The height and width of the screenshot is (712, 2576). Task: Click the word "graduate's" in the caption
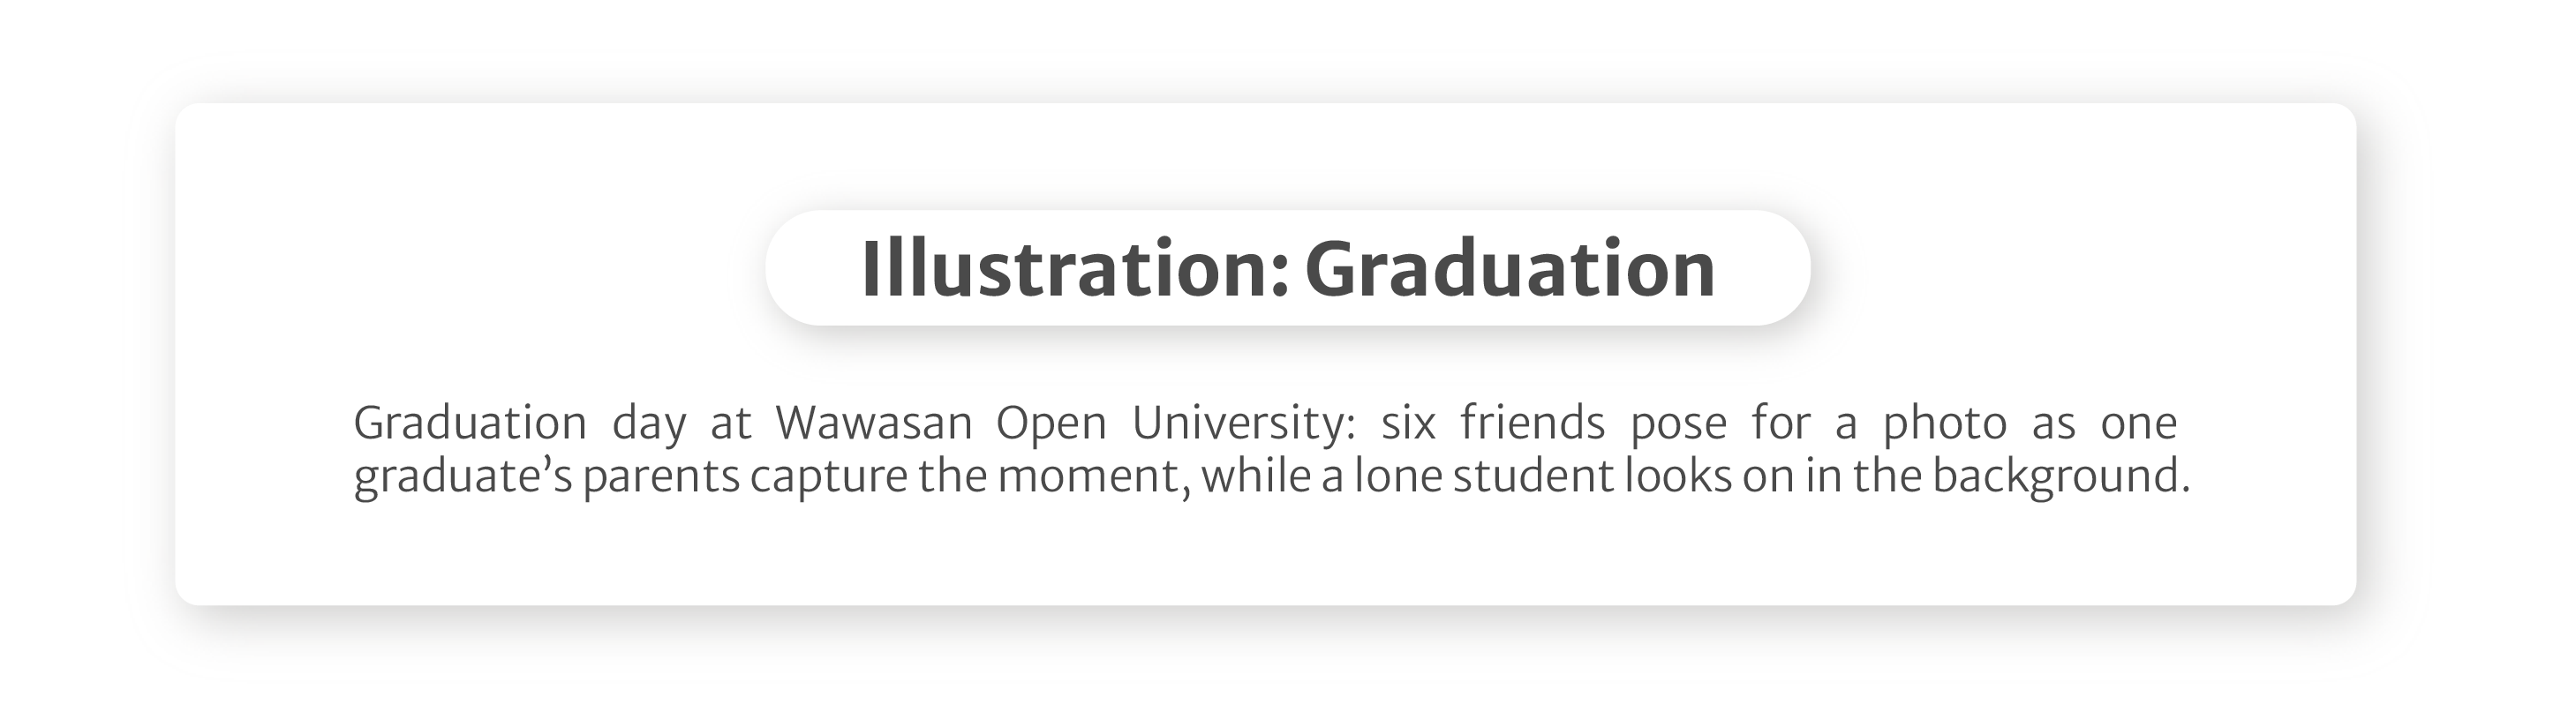tap(463, 476)
